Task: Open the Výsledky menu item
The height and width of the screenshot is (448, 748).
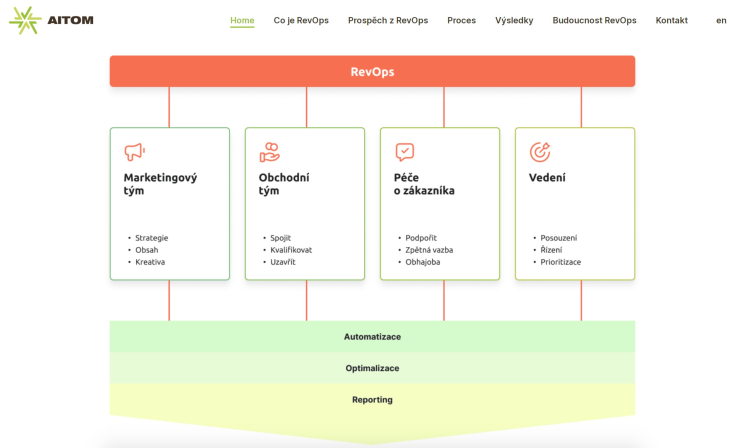Action: click(514, 21)
